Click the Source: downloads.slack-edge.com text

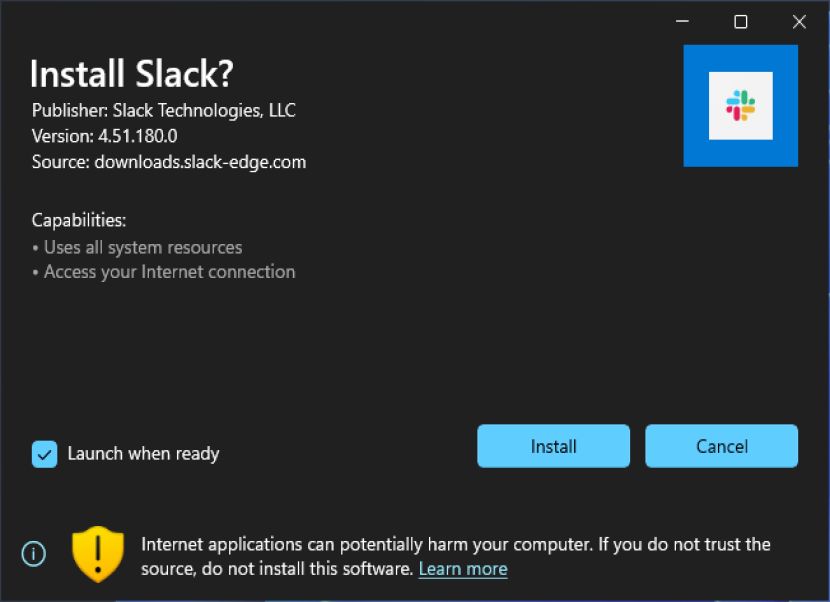tap(169, 162)
